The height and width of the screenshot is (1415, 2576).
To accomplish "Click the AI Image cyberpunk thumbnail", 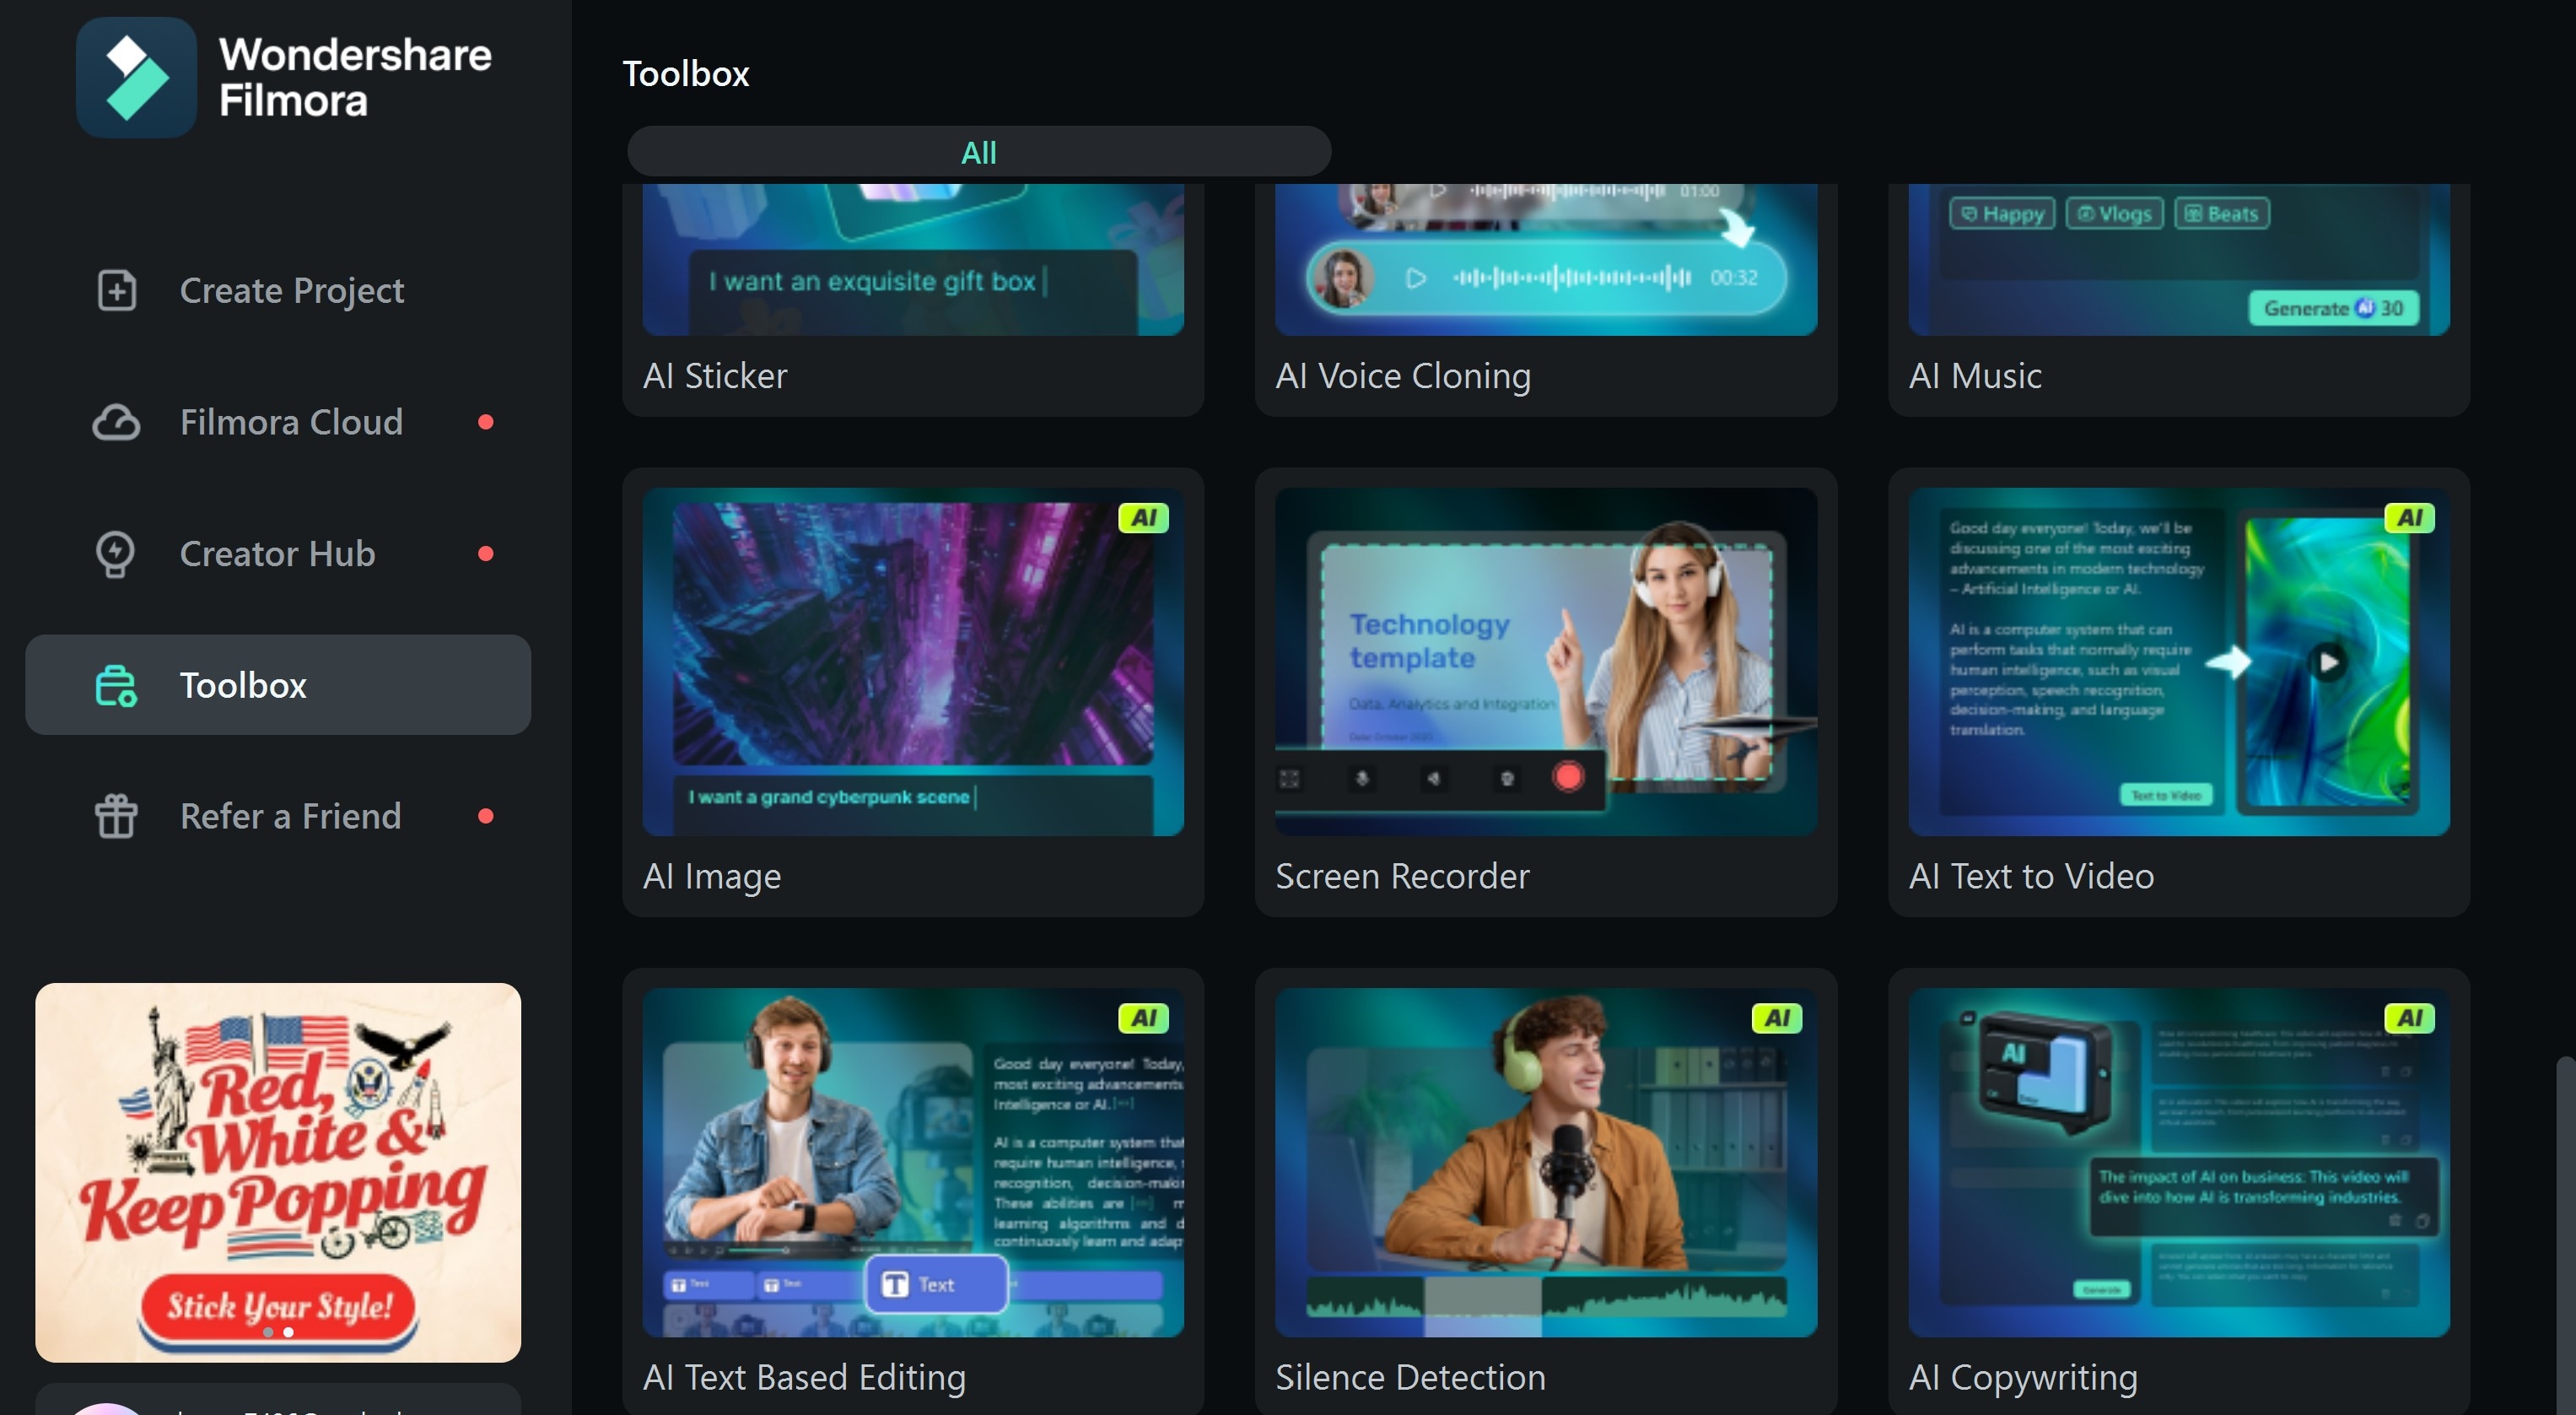I will pos(913,662).
